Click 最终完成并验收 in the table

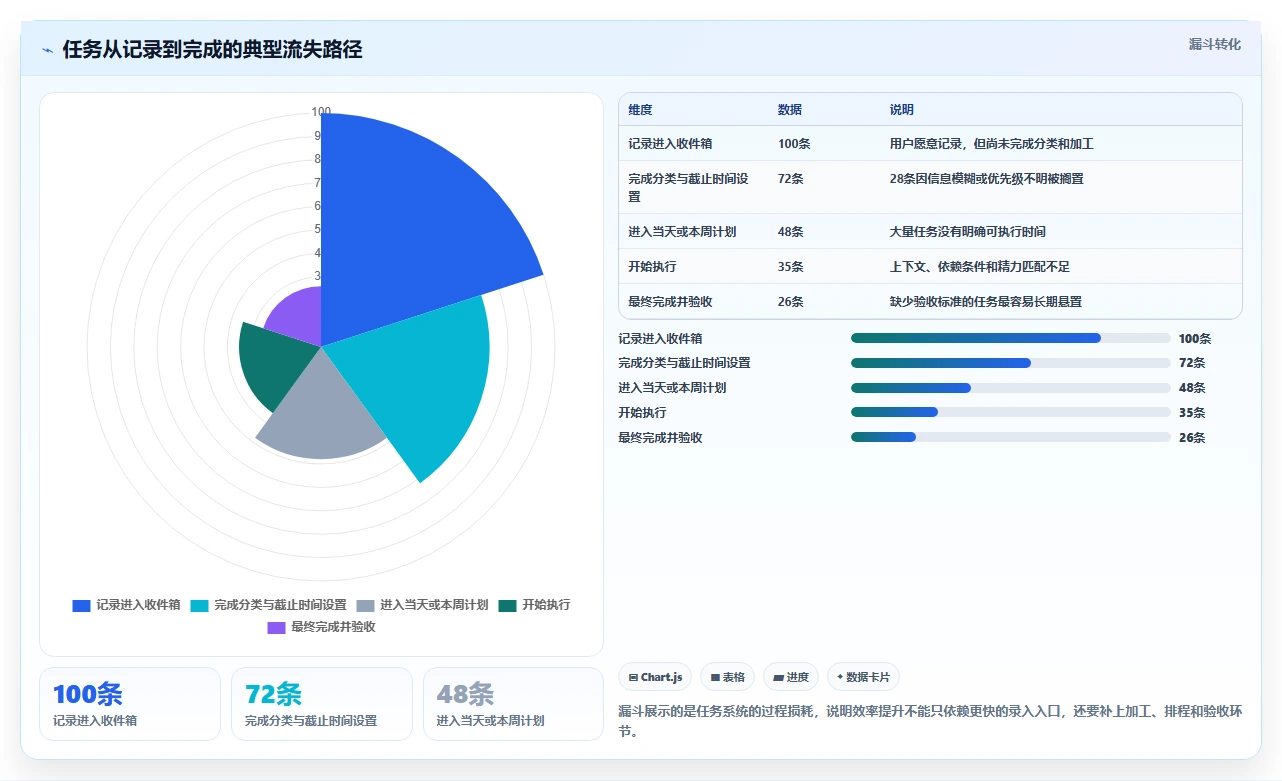coord(671,302)
